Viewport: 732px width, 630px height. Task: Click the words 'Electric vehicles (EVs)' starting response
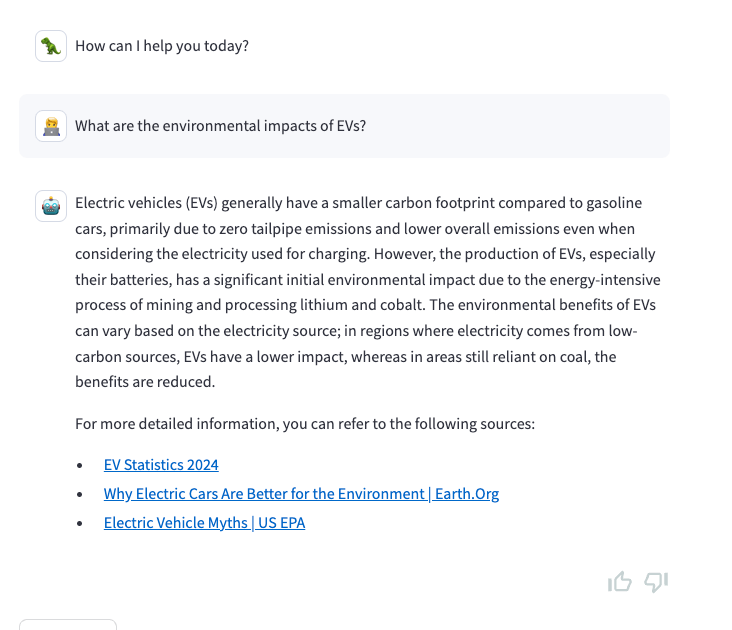146,203
